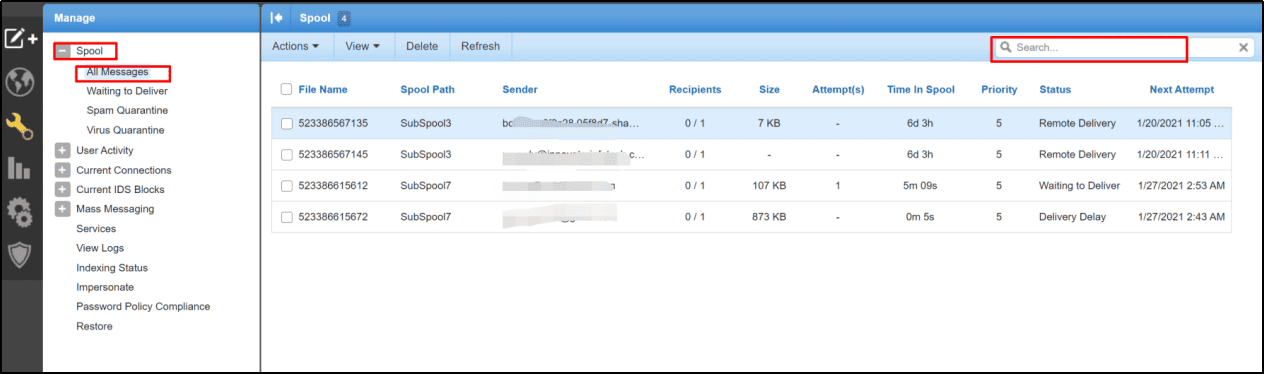Screen dimensions: 1264x374
Task: Sort by Size column header
Action: [769, 89]
